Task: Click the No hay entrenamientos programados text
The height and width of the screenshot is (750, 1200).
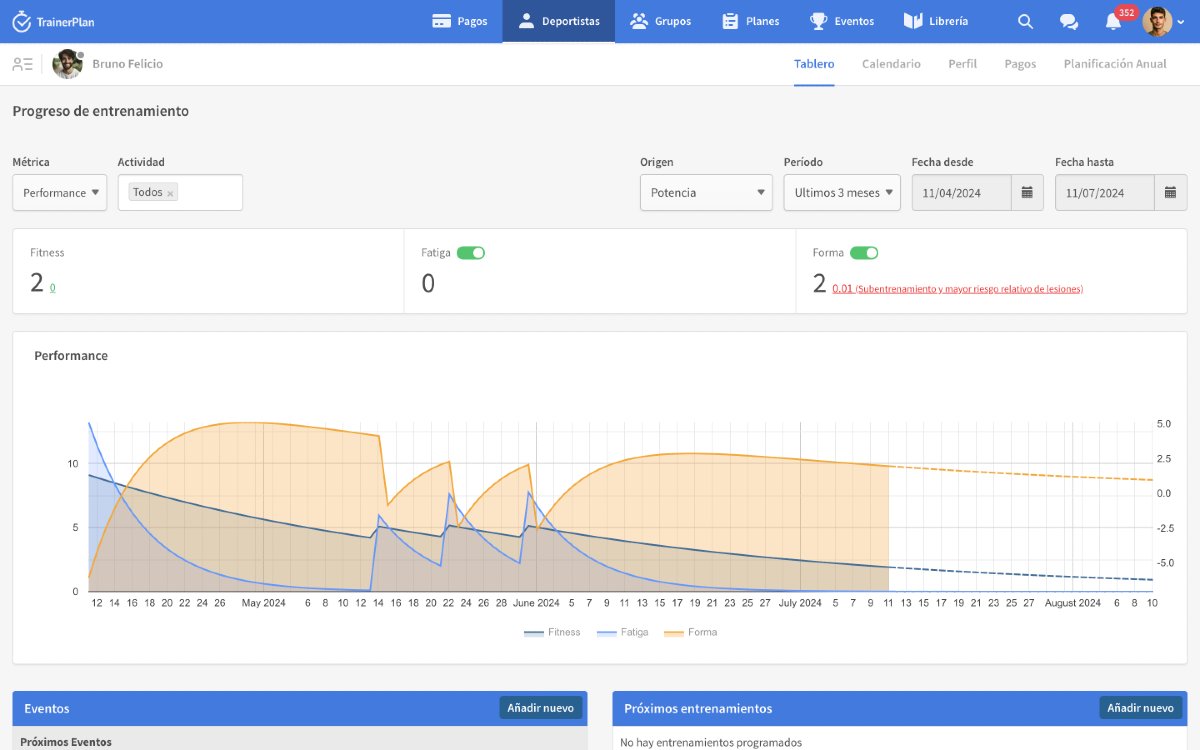Action: (711, 743)
